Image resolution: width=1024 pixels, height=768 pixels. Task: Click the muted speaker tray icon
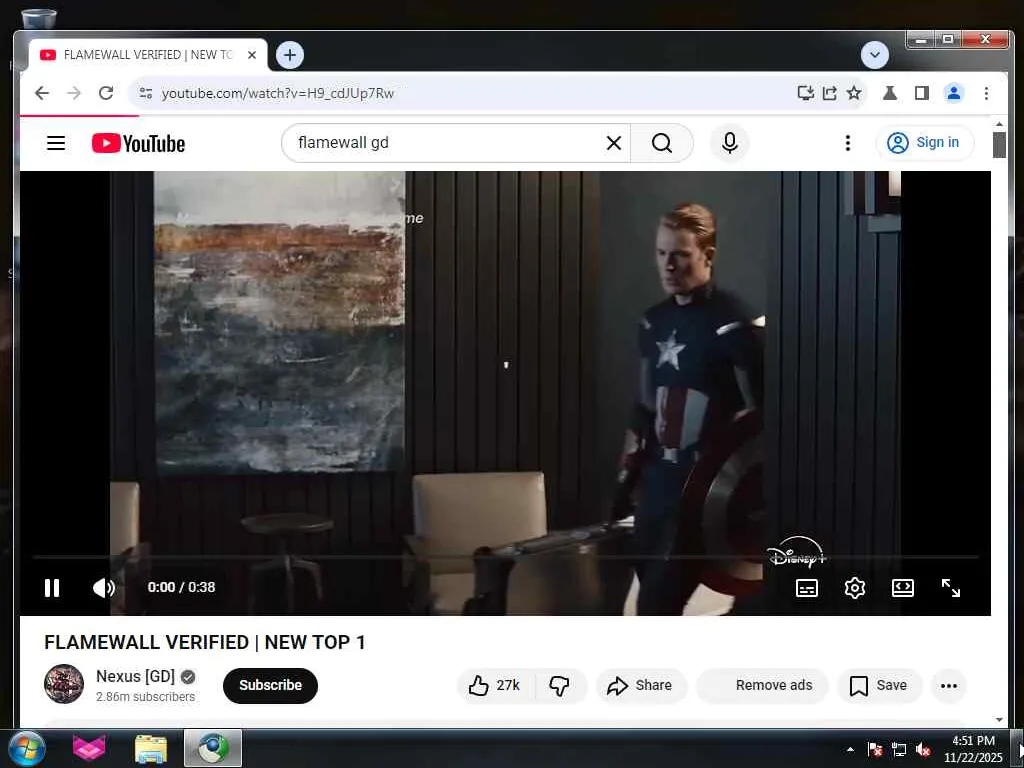click(923, 750)
